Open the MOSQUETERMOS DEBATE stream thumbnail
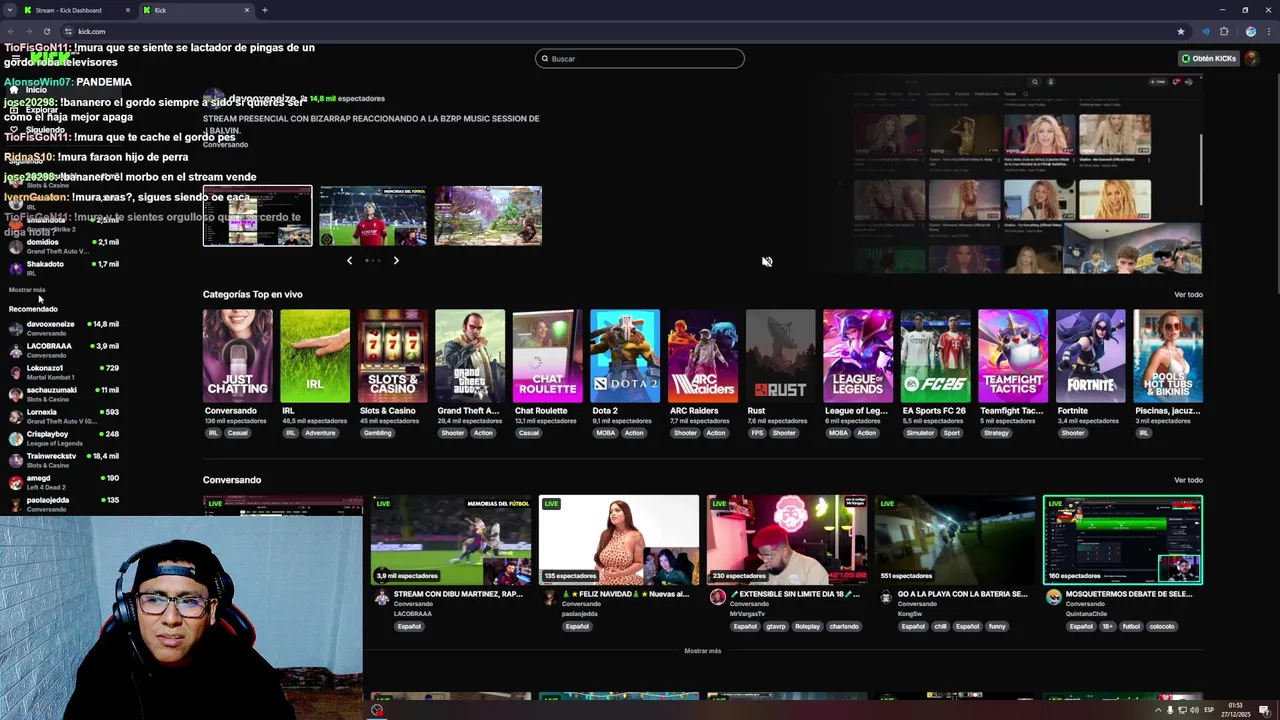 point(1123,540)
